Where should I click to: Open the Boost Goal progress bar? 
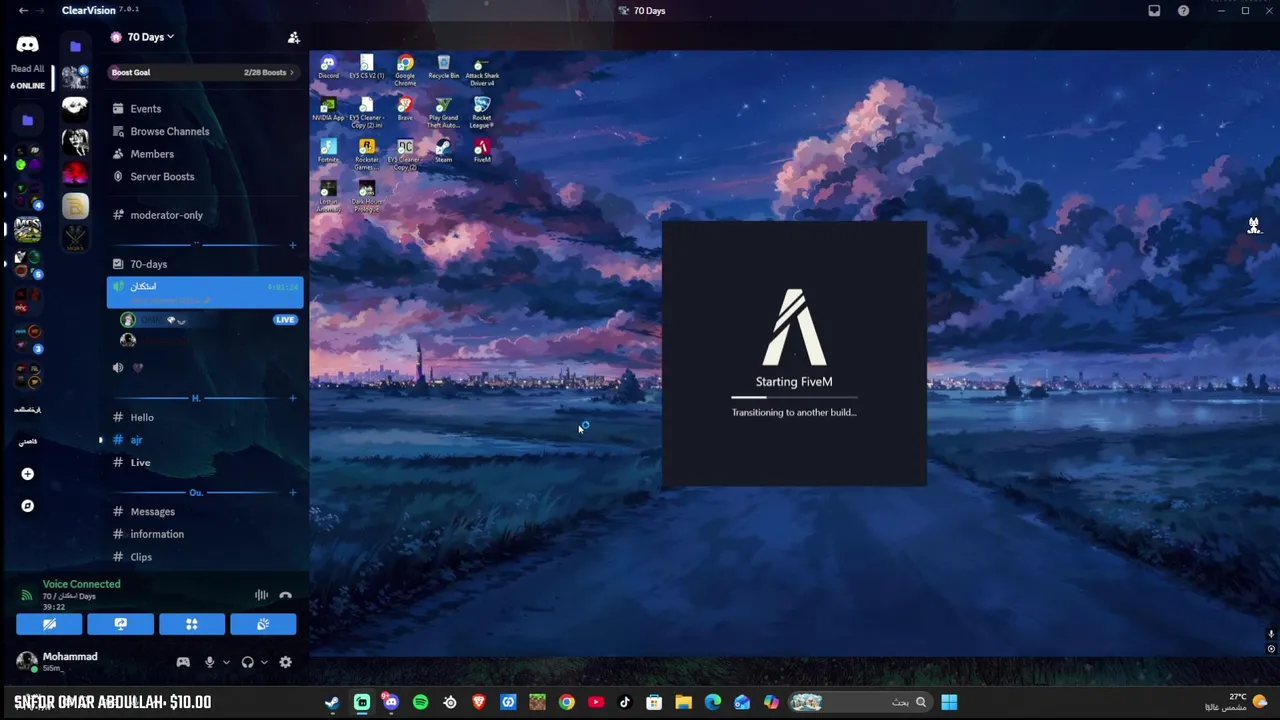pos(203,72)
